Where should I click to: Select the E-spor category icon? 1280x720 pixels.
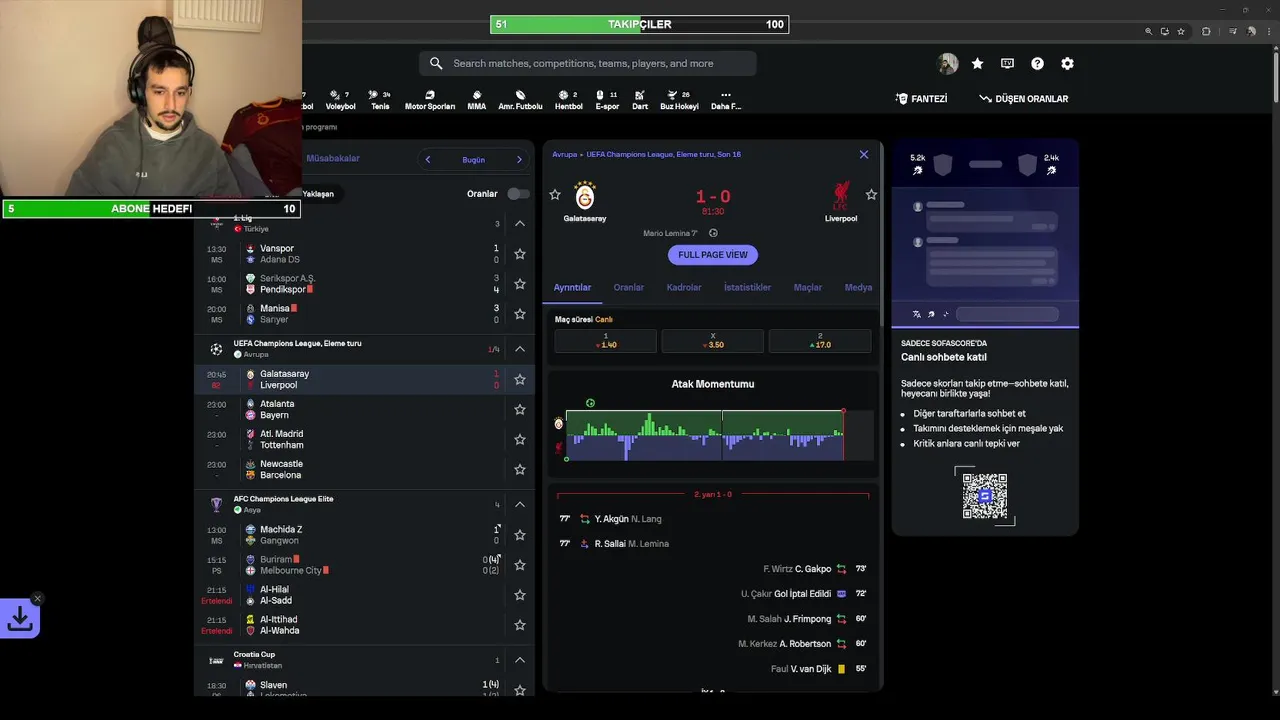[x=607, y=100]
